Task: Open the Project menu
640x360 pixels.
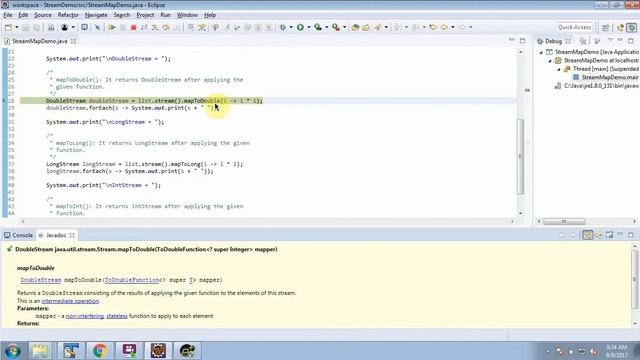Action: pos(145,15)
